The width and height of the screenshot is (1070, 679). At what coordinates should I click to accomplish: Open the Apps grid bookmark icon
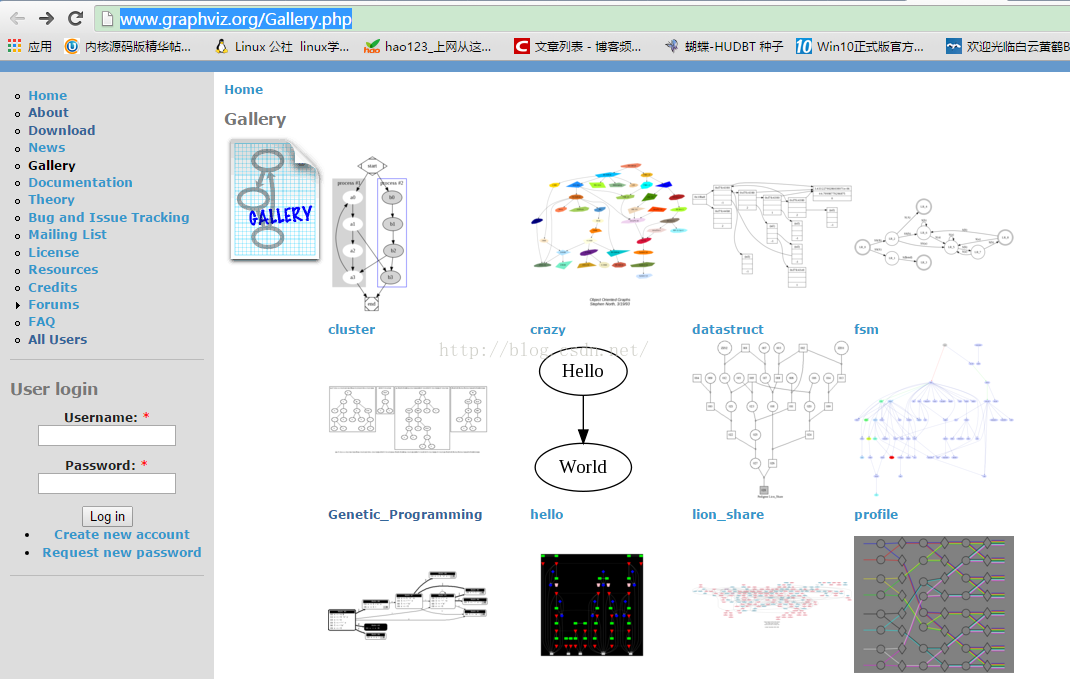pyautogui.click(x=14, y=46)
